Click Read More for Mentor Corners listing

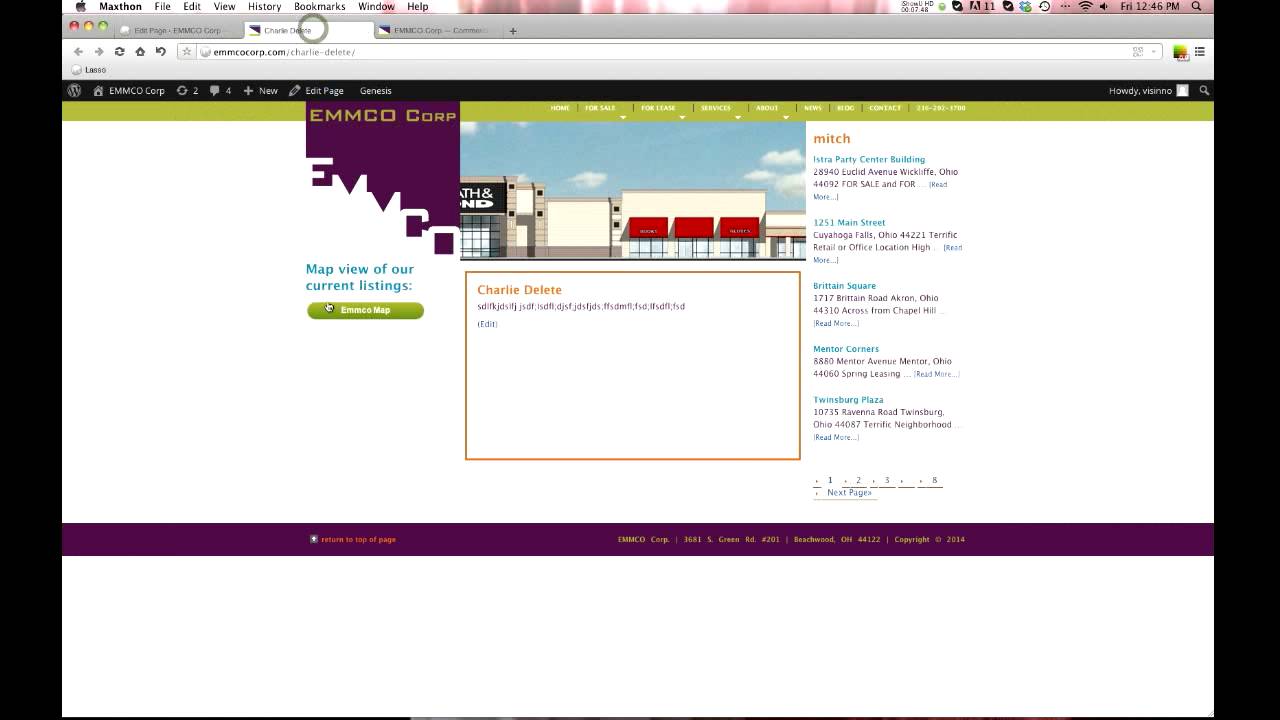coord(936,374)
